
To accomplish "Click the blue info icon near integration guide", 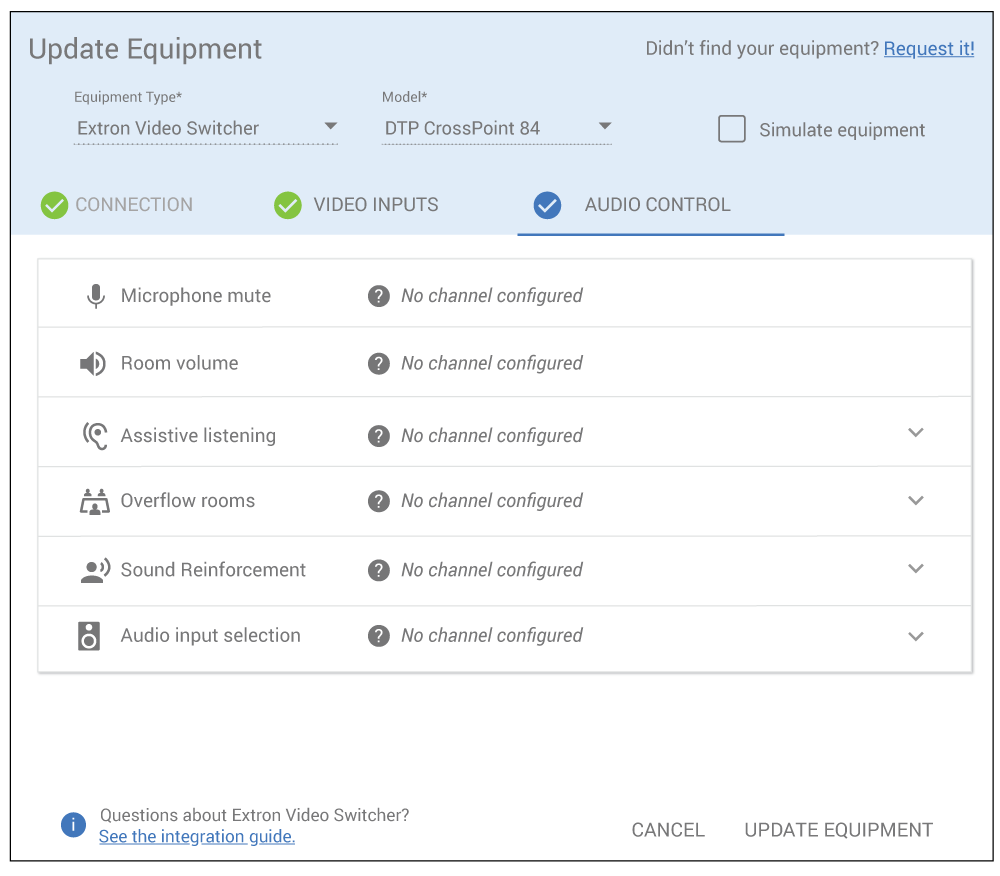I will [x=73, y=825].
